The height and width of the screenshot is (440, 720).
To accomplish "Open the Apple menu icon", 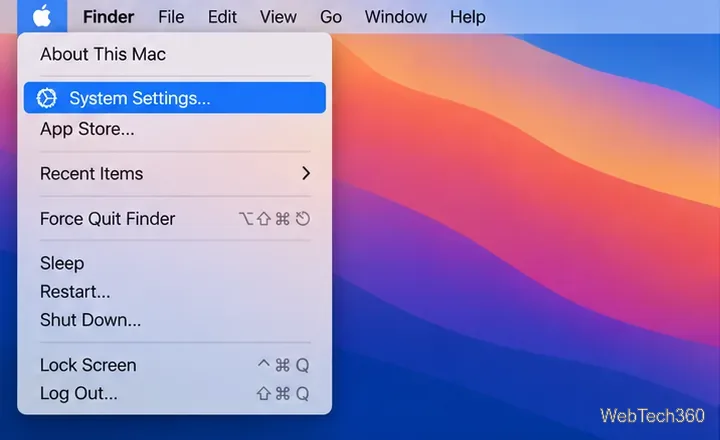I will pyautogui.click(x=42, y=17).
